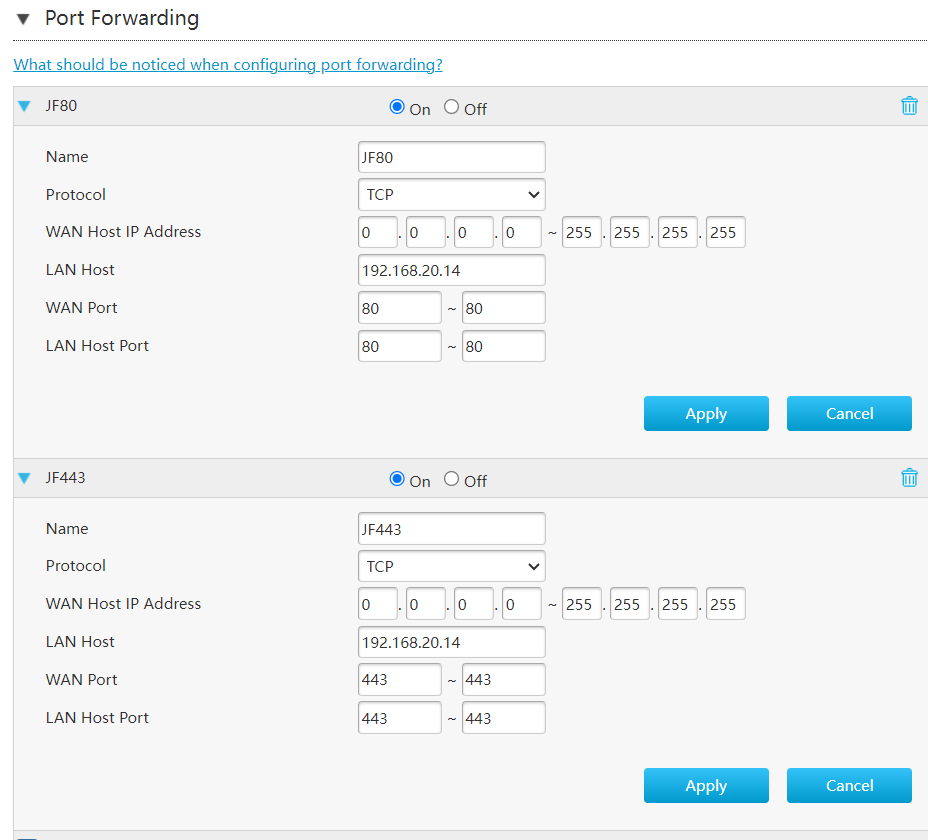Click JF443 LAN Host Port end field
The width and height of the screenshot is (928, 840).
click(503, 718)
